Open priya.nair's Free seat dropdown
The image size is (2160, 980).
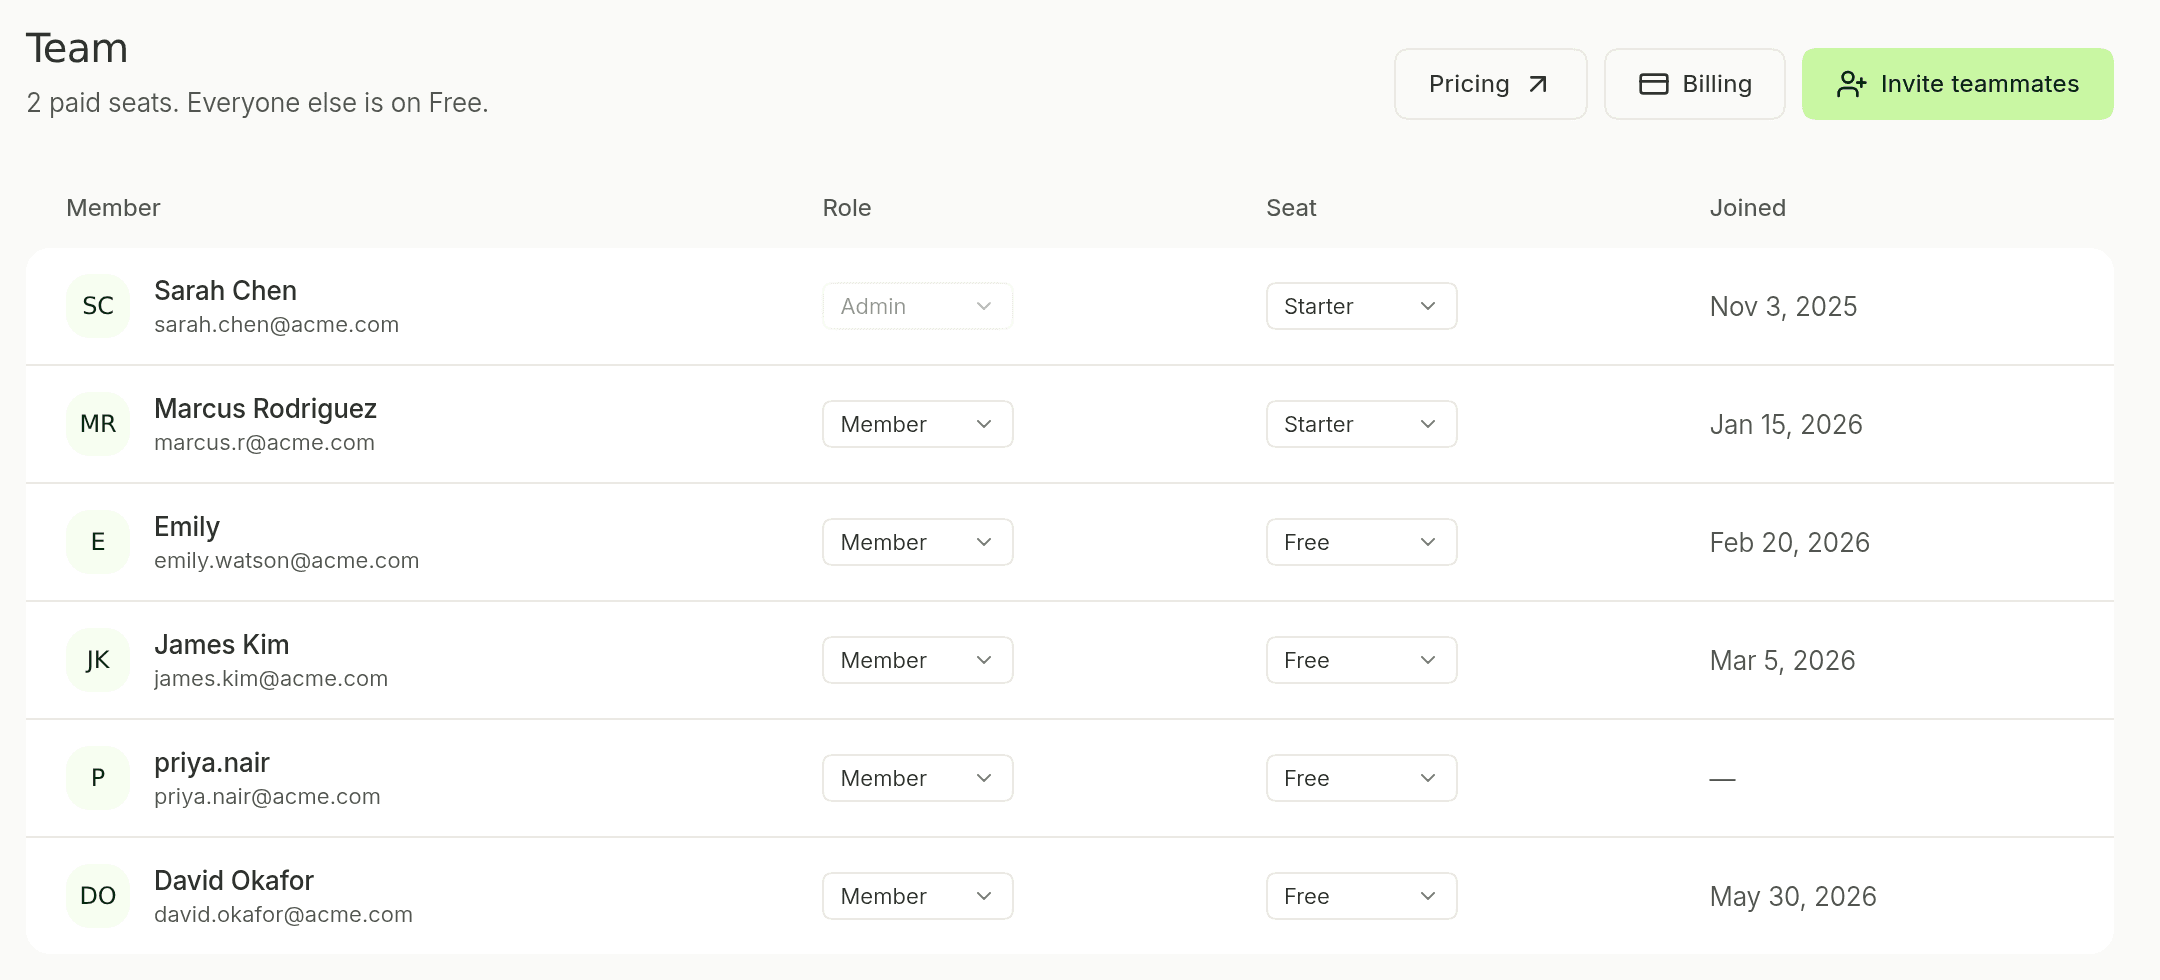click(x=1362, y=778)
